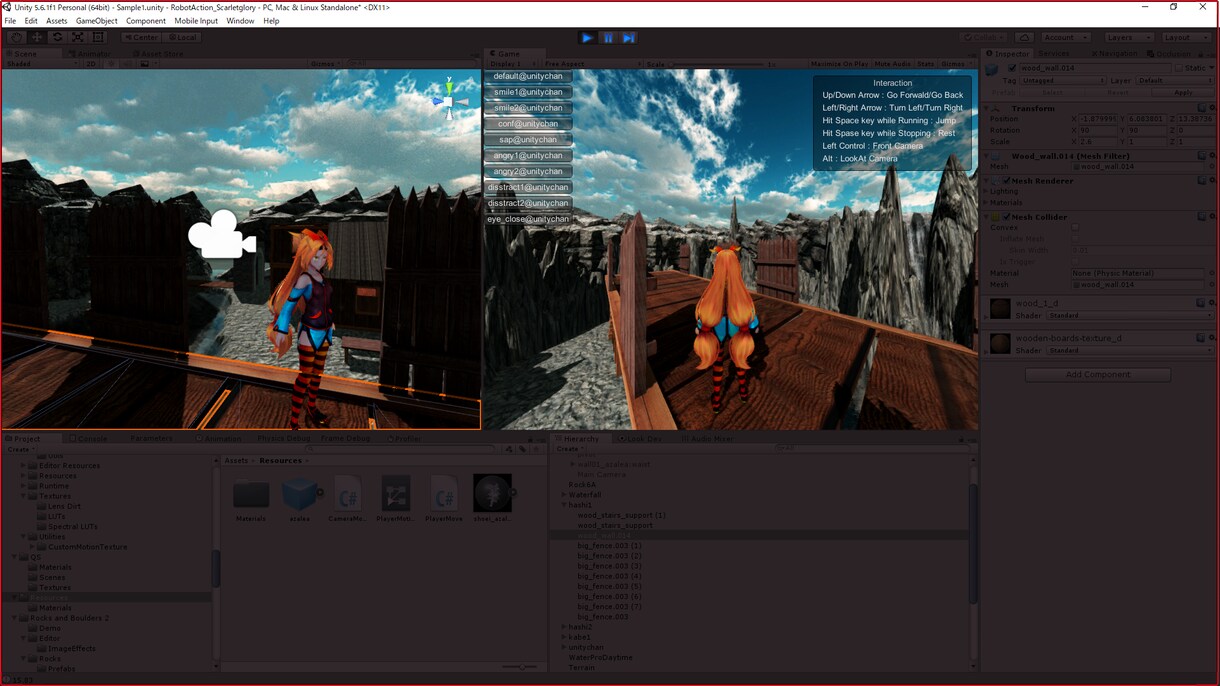Select the Rect transform tool
This screenshot has width=1220, height=686.
pos(98,37)
